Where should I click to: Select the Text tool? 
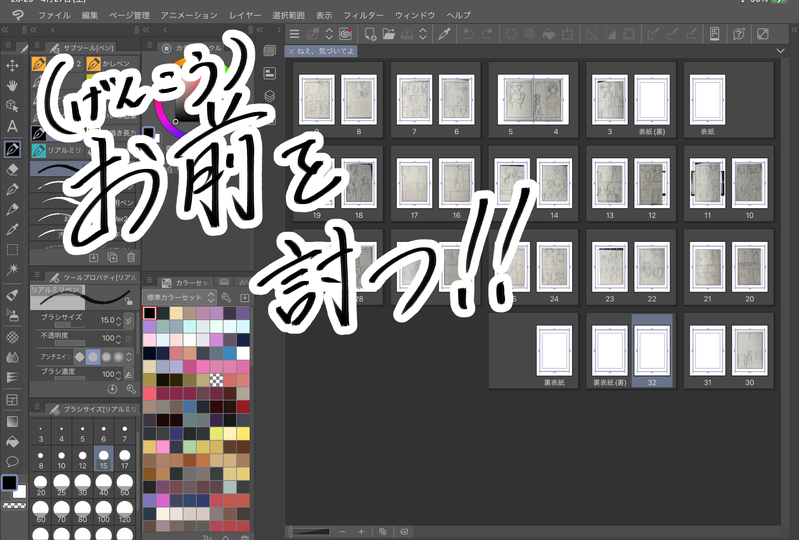point(12,126)
